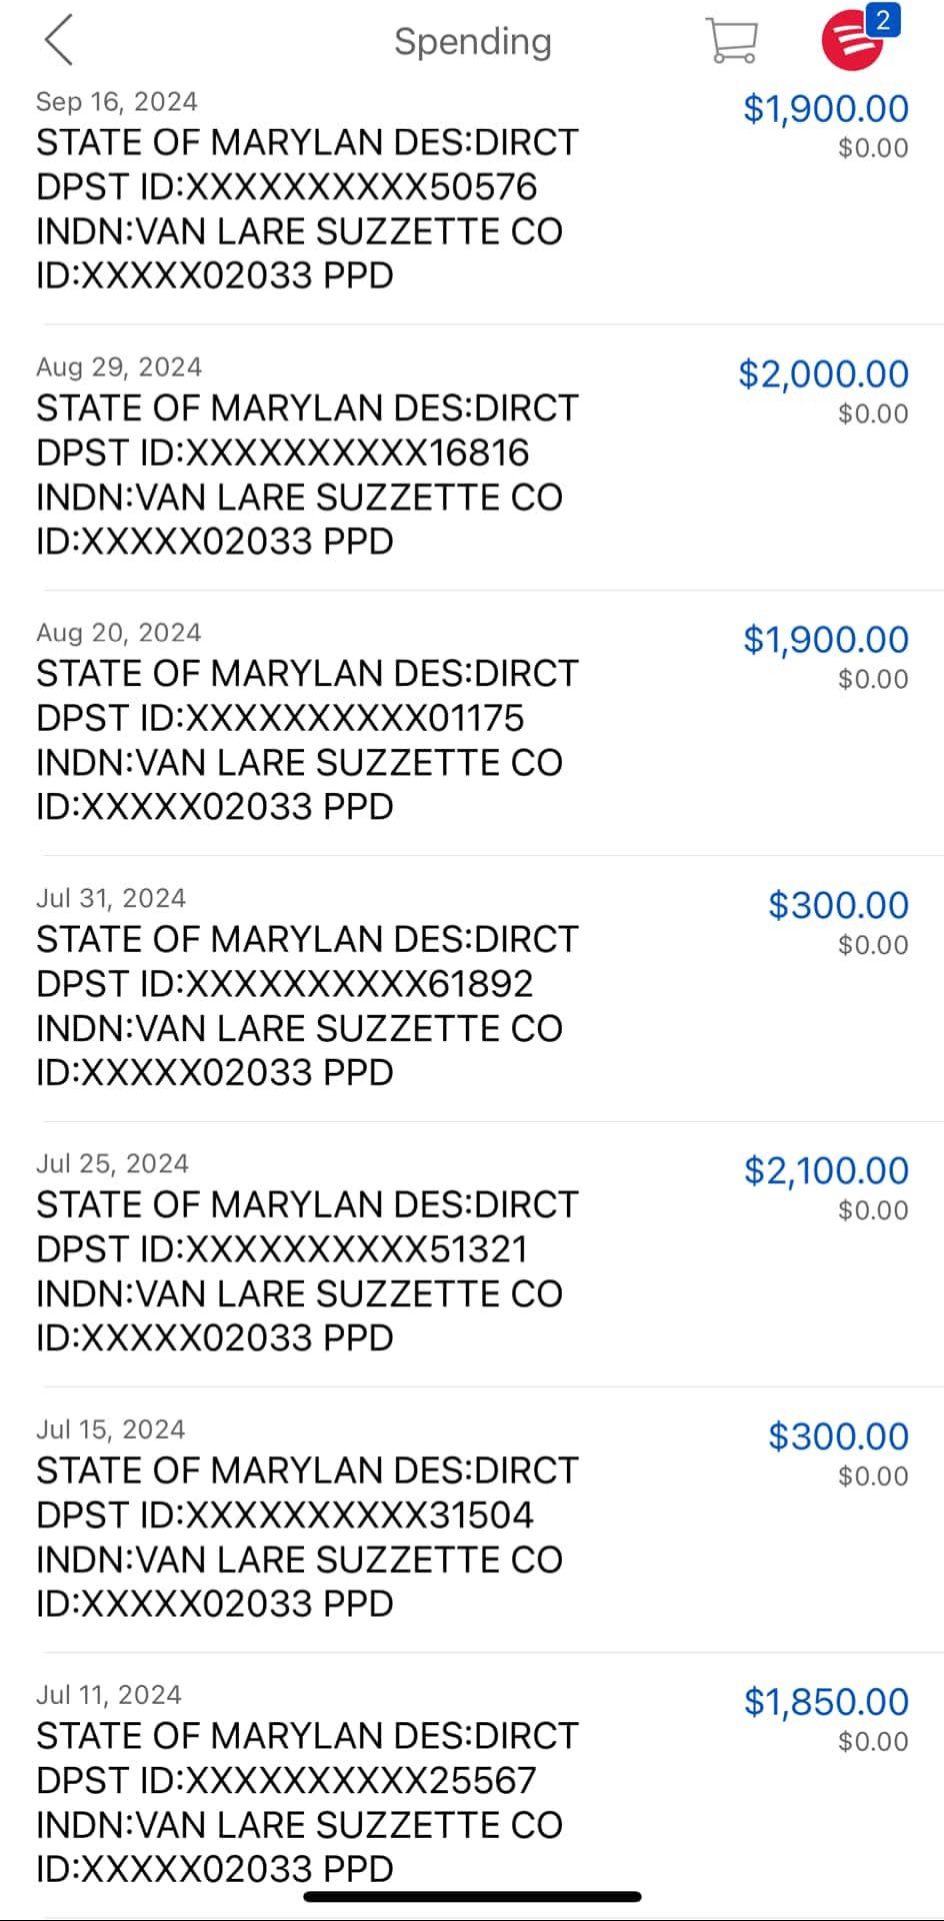Tap the Spending page title
Image resolution: width=944 pixels, height=1921 pixels.
click(x=472, y=41)
